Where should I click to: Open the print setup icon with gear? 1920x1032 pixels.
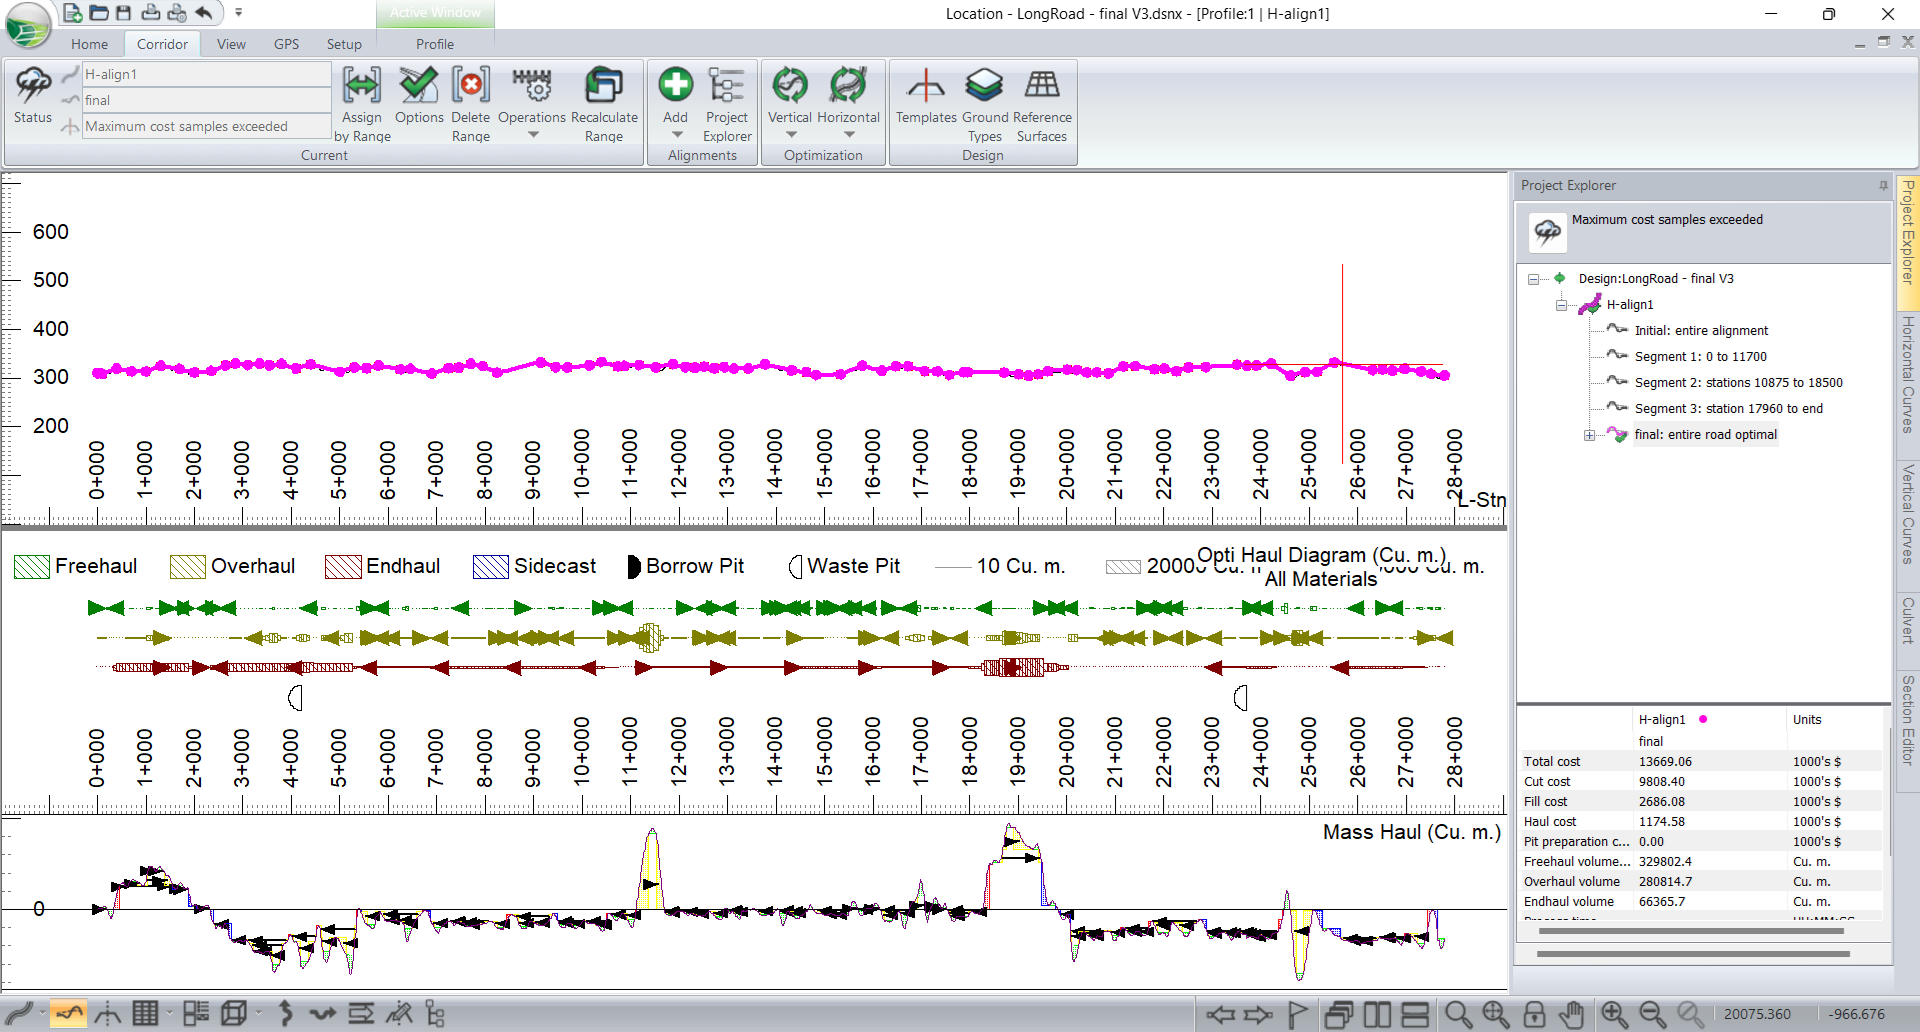click(x=177, y=13)
